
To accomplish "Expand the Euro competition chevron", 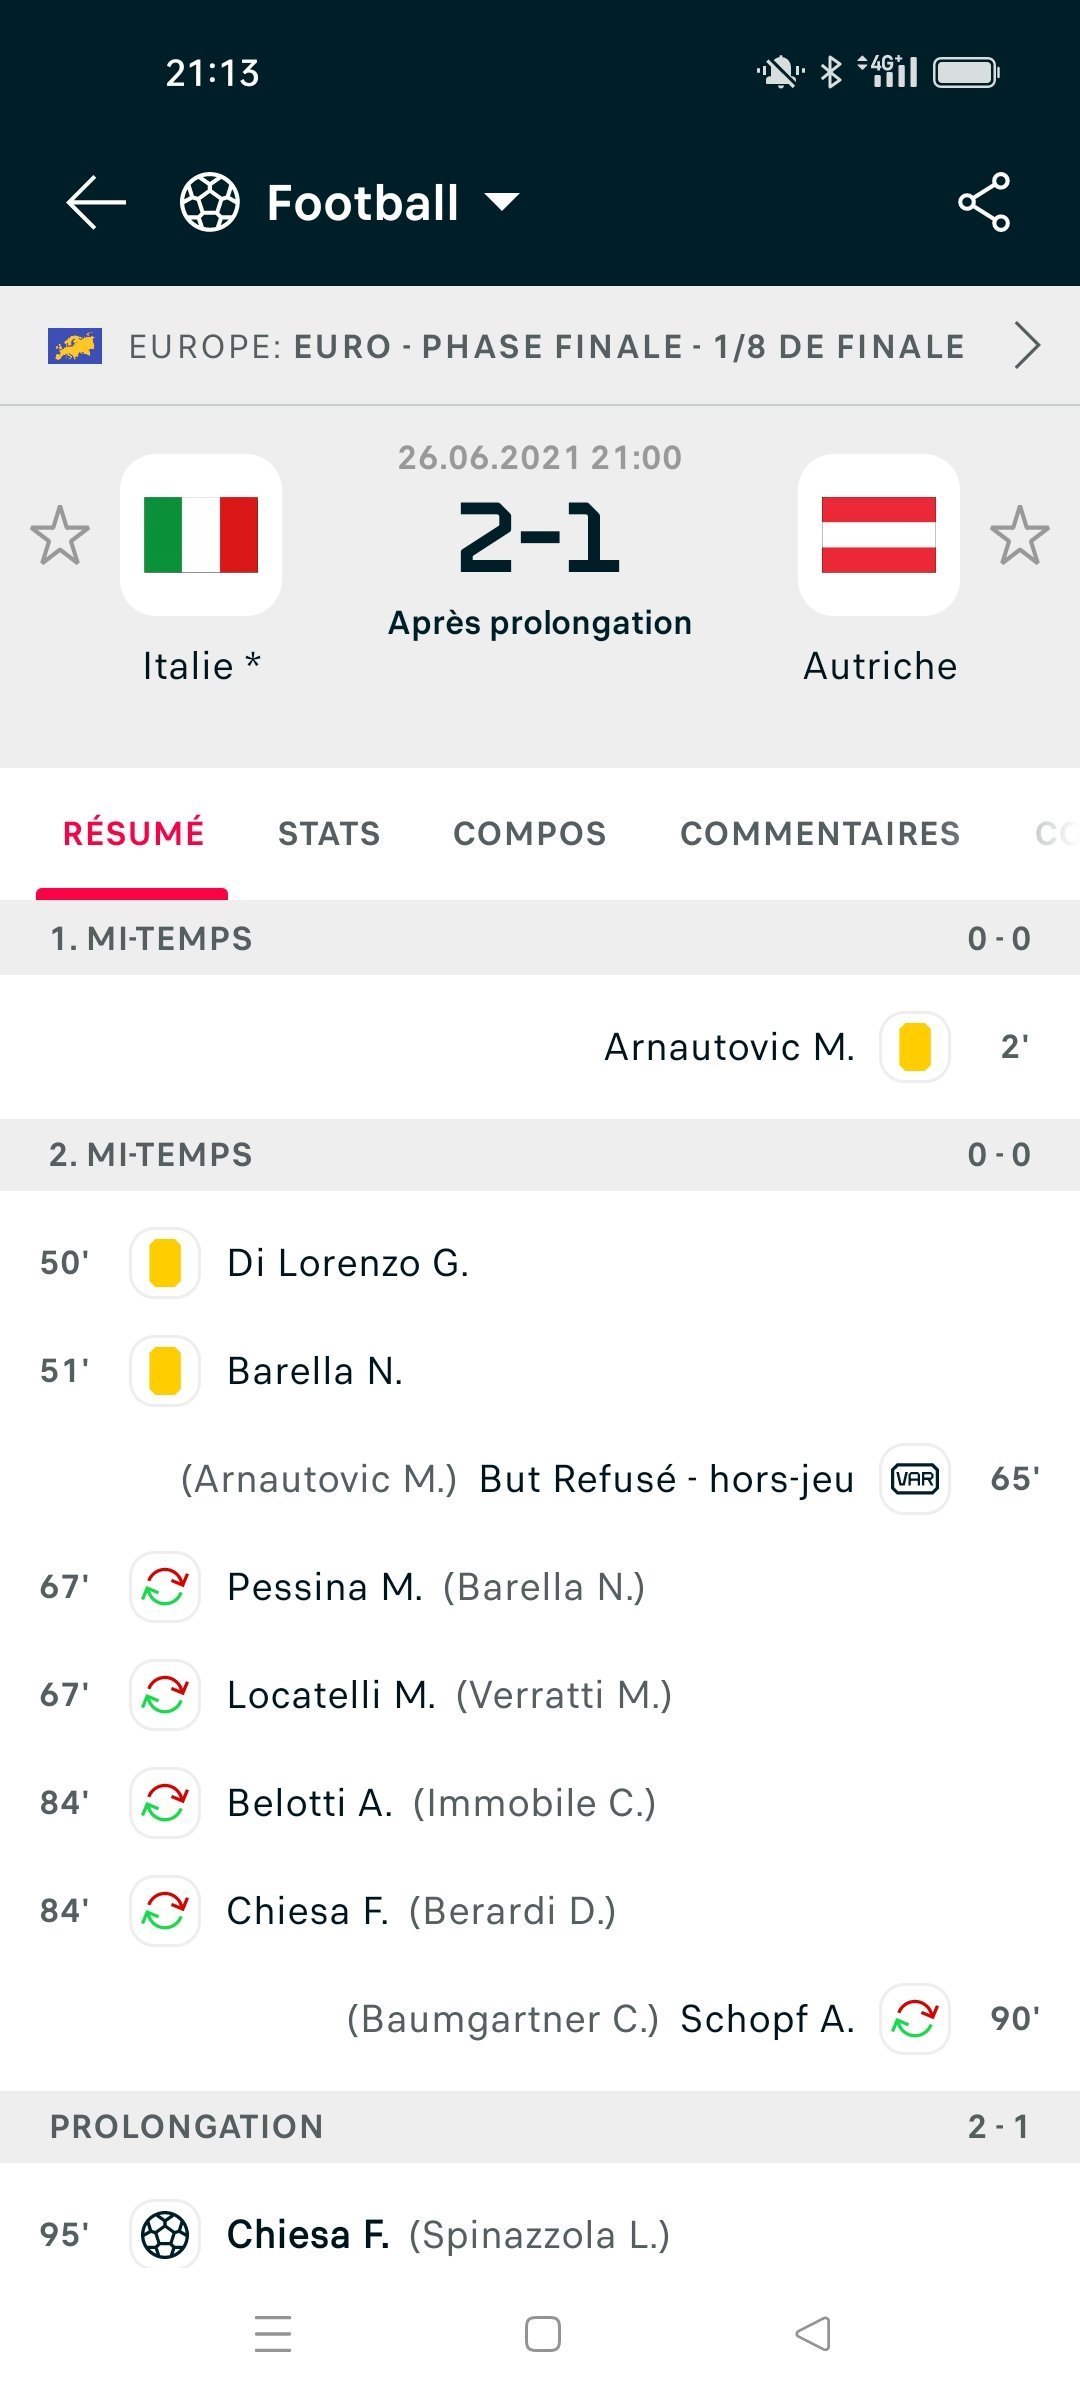I will (x=1027, y=346).
